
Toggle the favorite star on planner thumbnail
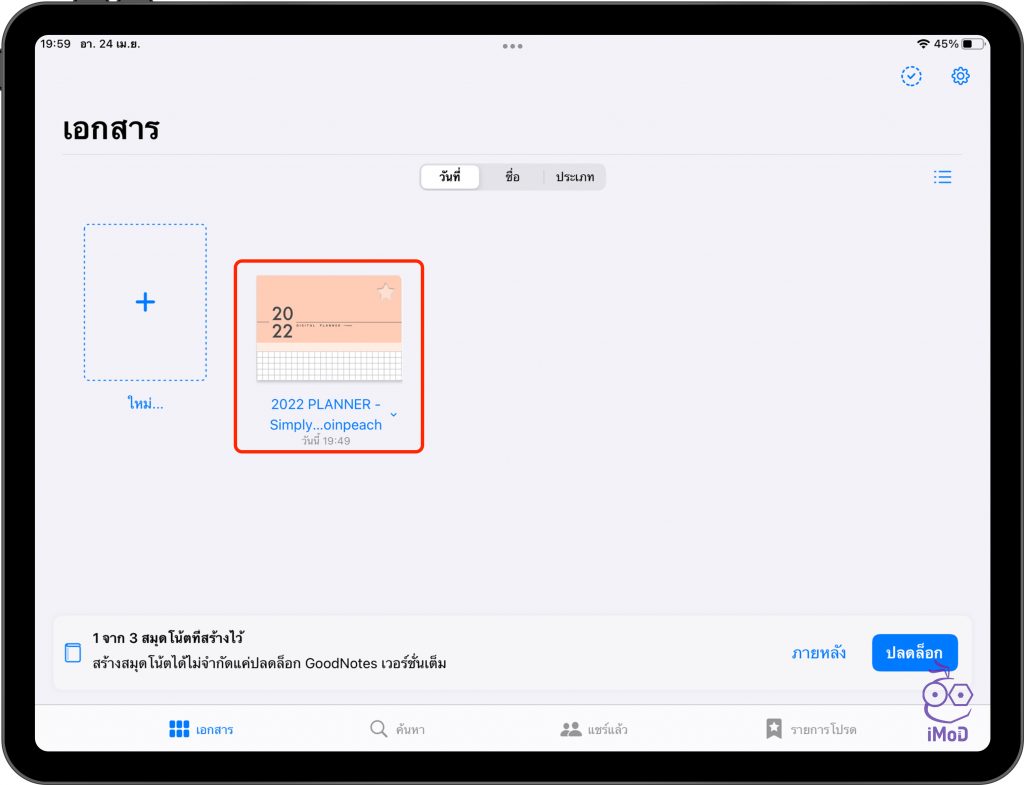click(386, 292)
